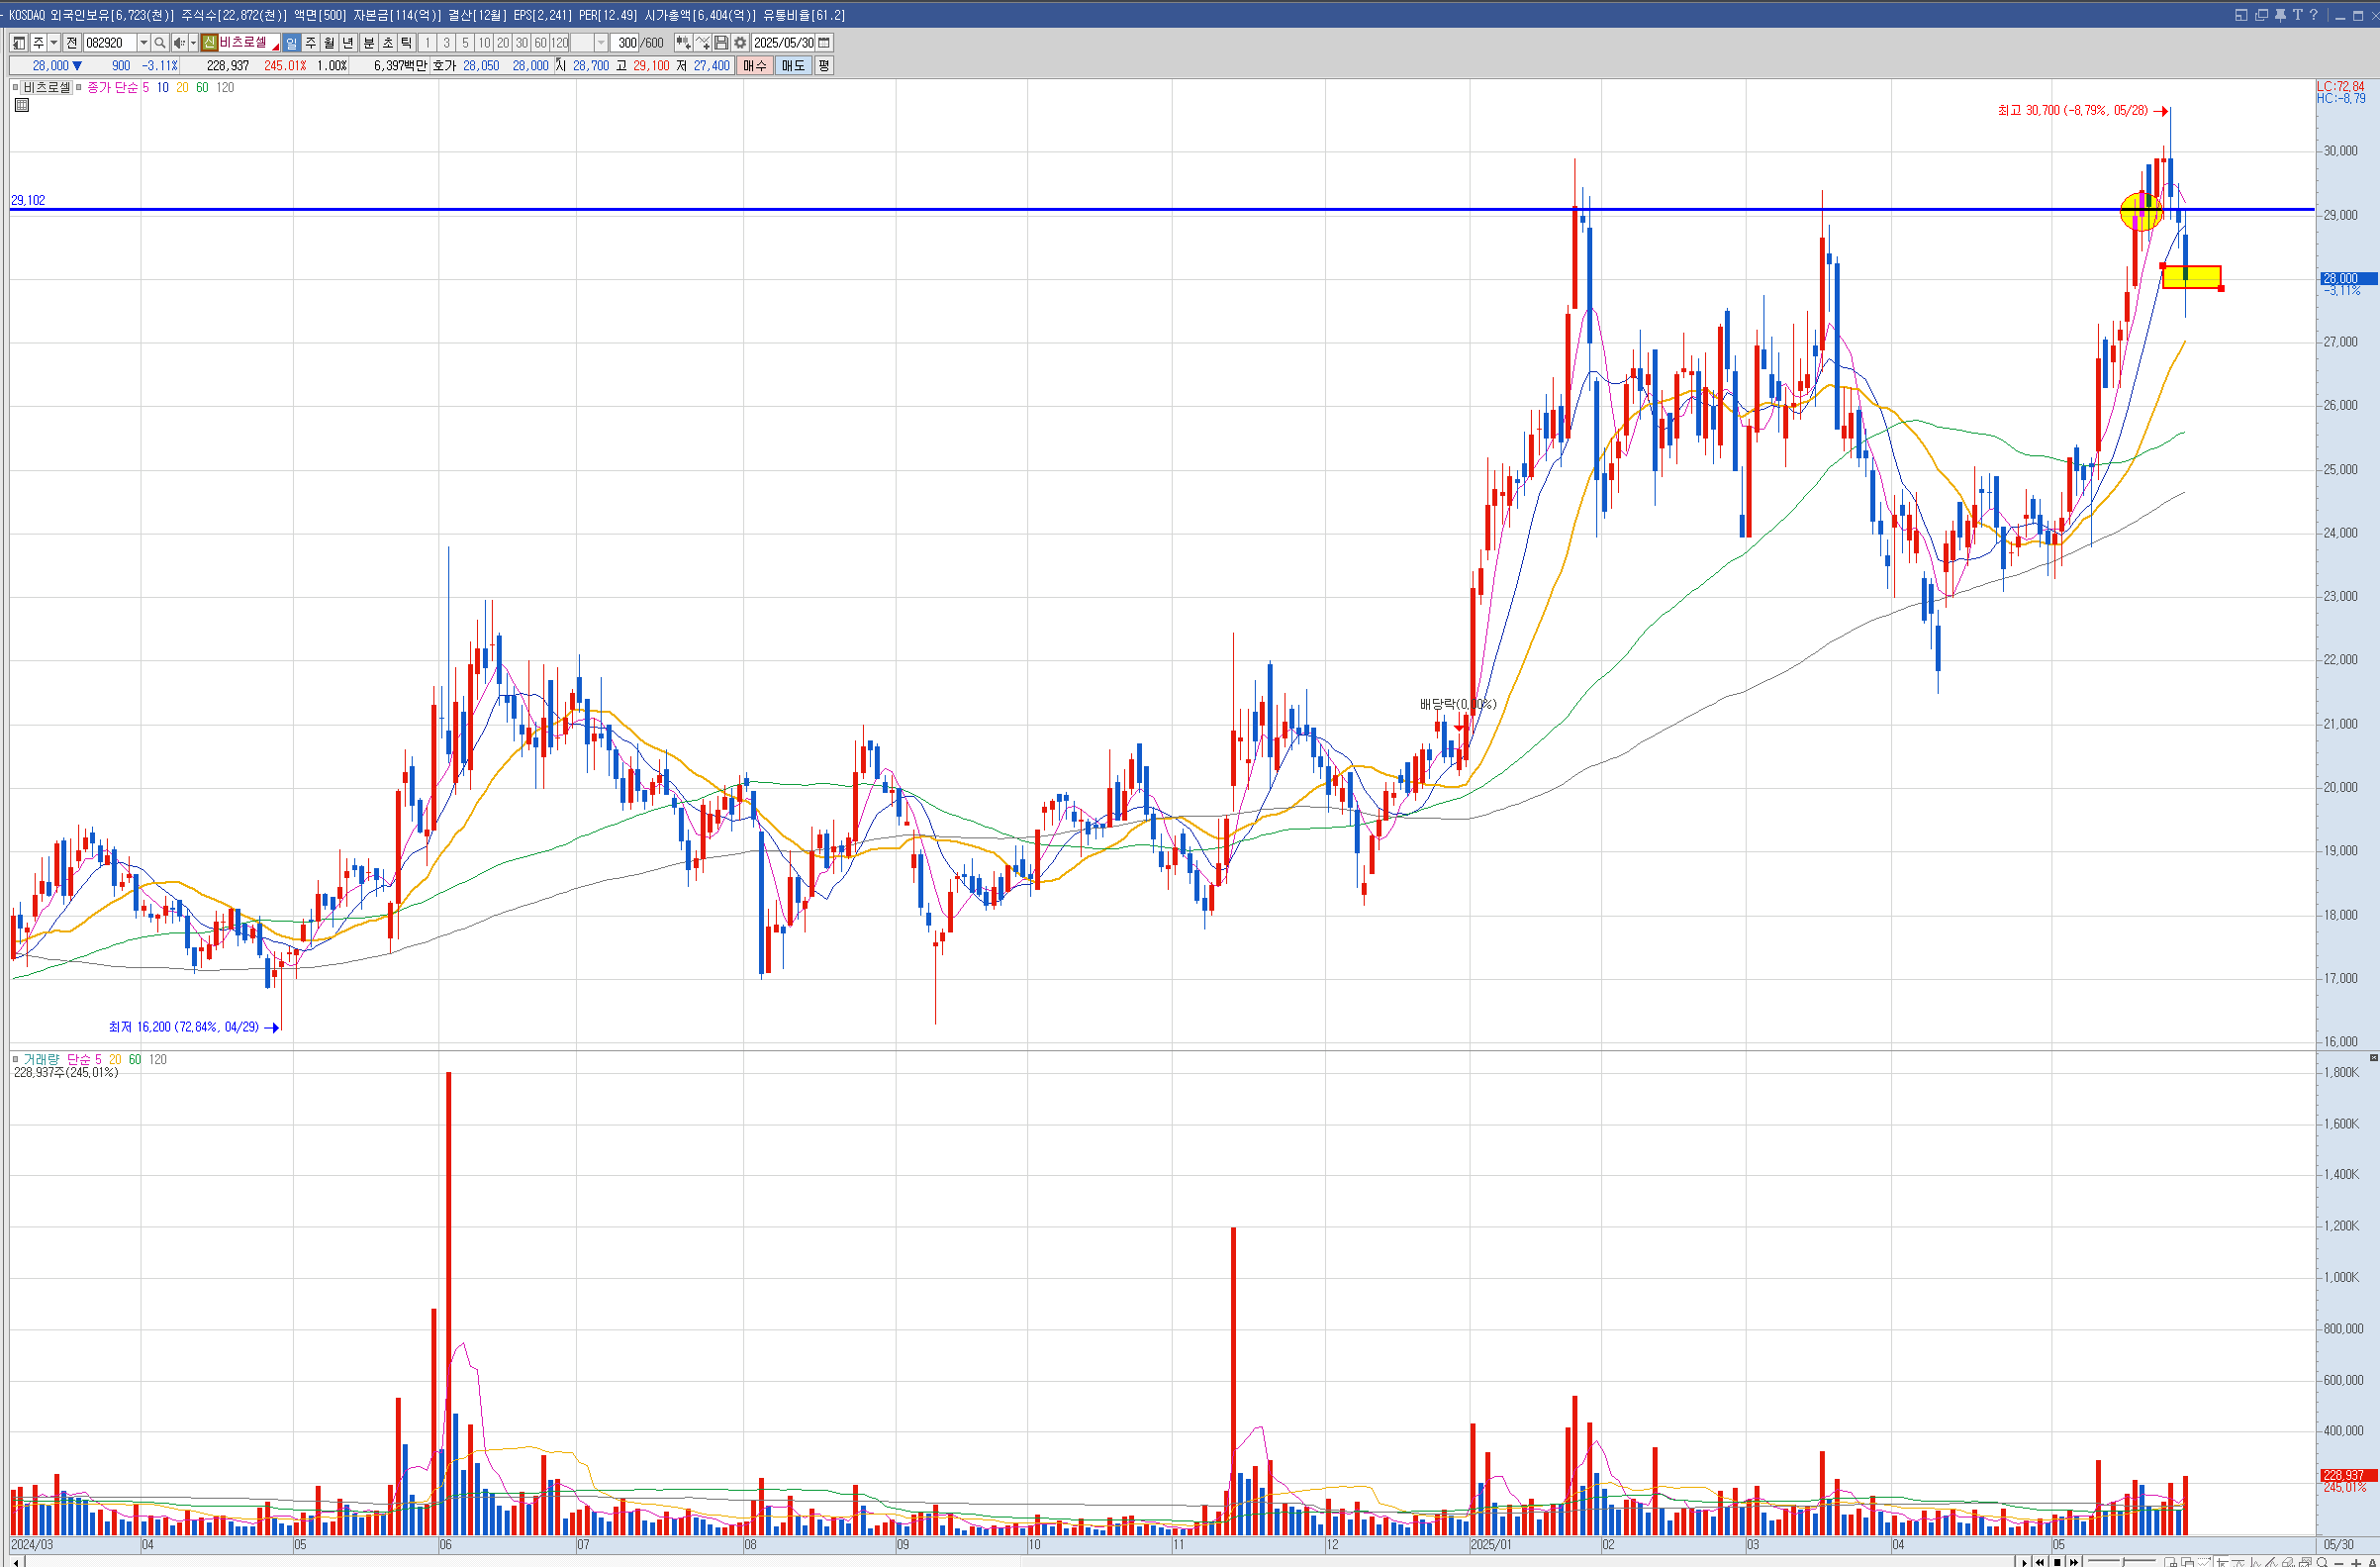Expand the stock code 082920 dropdown
2380x1567 pixels.
[143, 43]
